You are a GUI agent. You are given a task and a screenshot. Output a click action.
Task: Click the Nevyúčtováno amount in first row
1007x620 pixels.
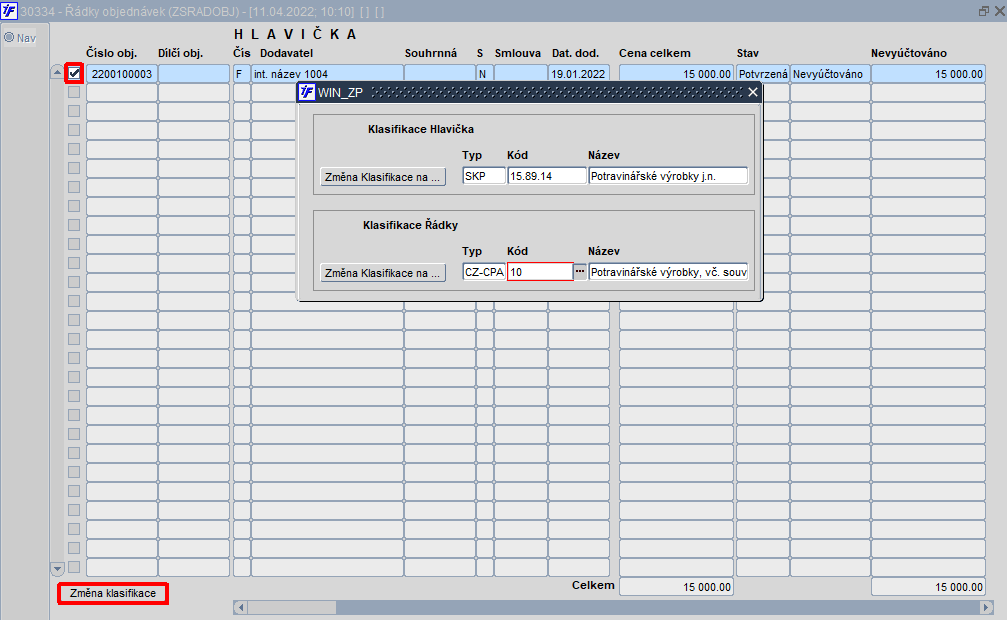(928, 74)
